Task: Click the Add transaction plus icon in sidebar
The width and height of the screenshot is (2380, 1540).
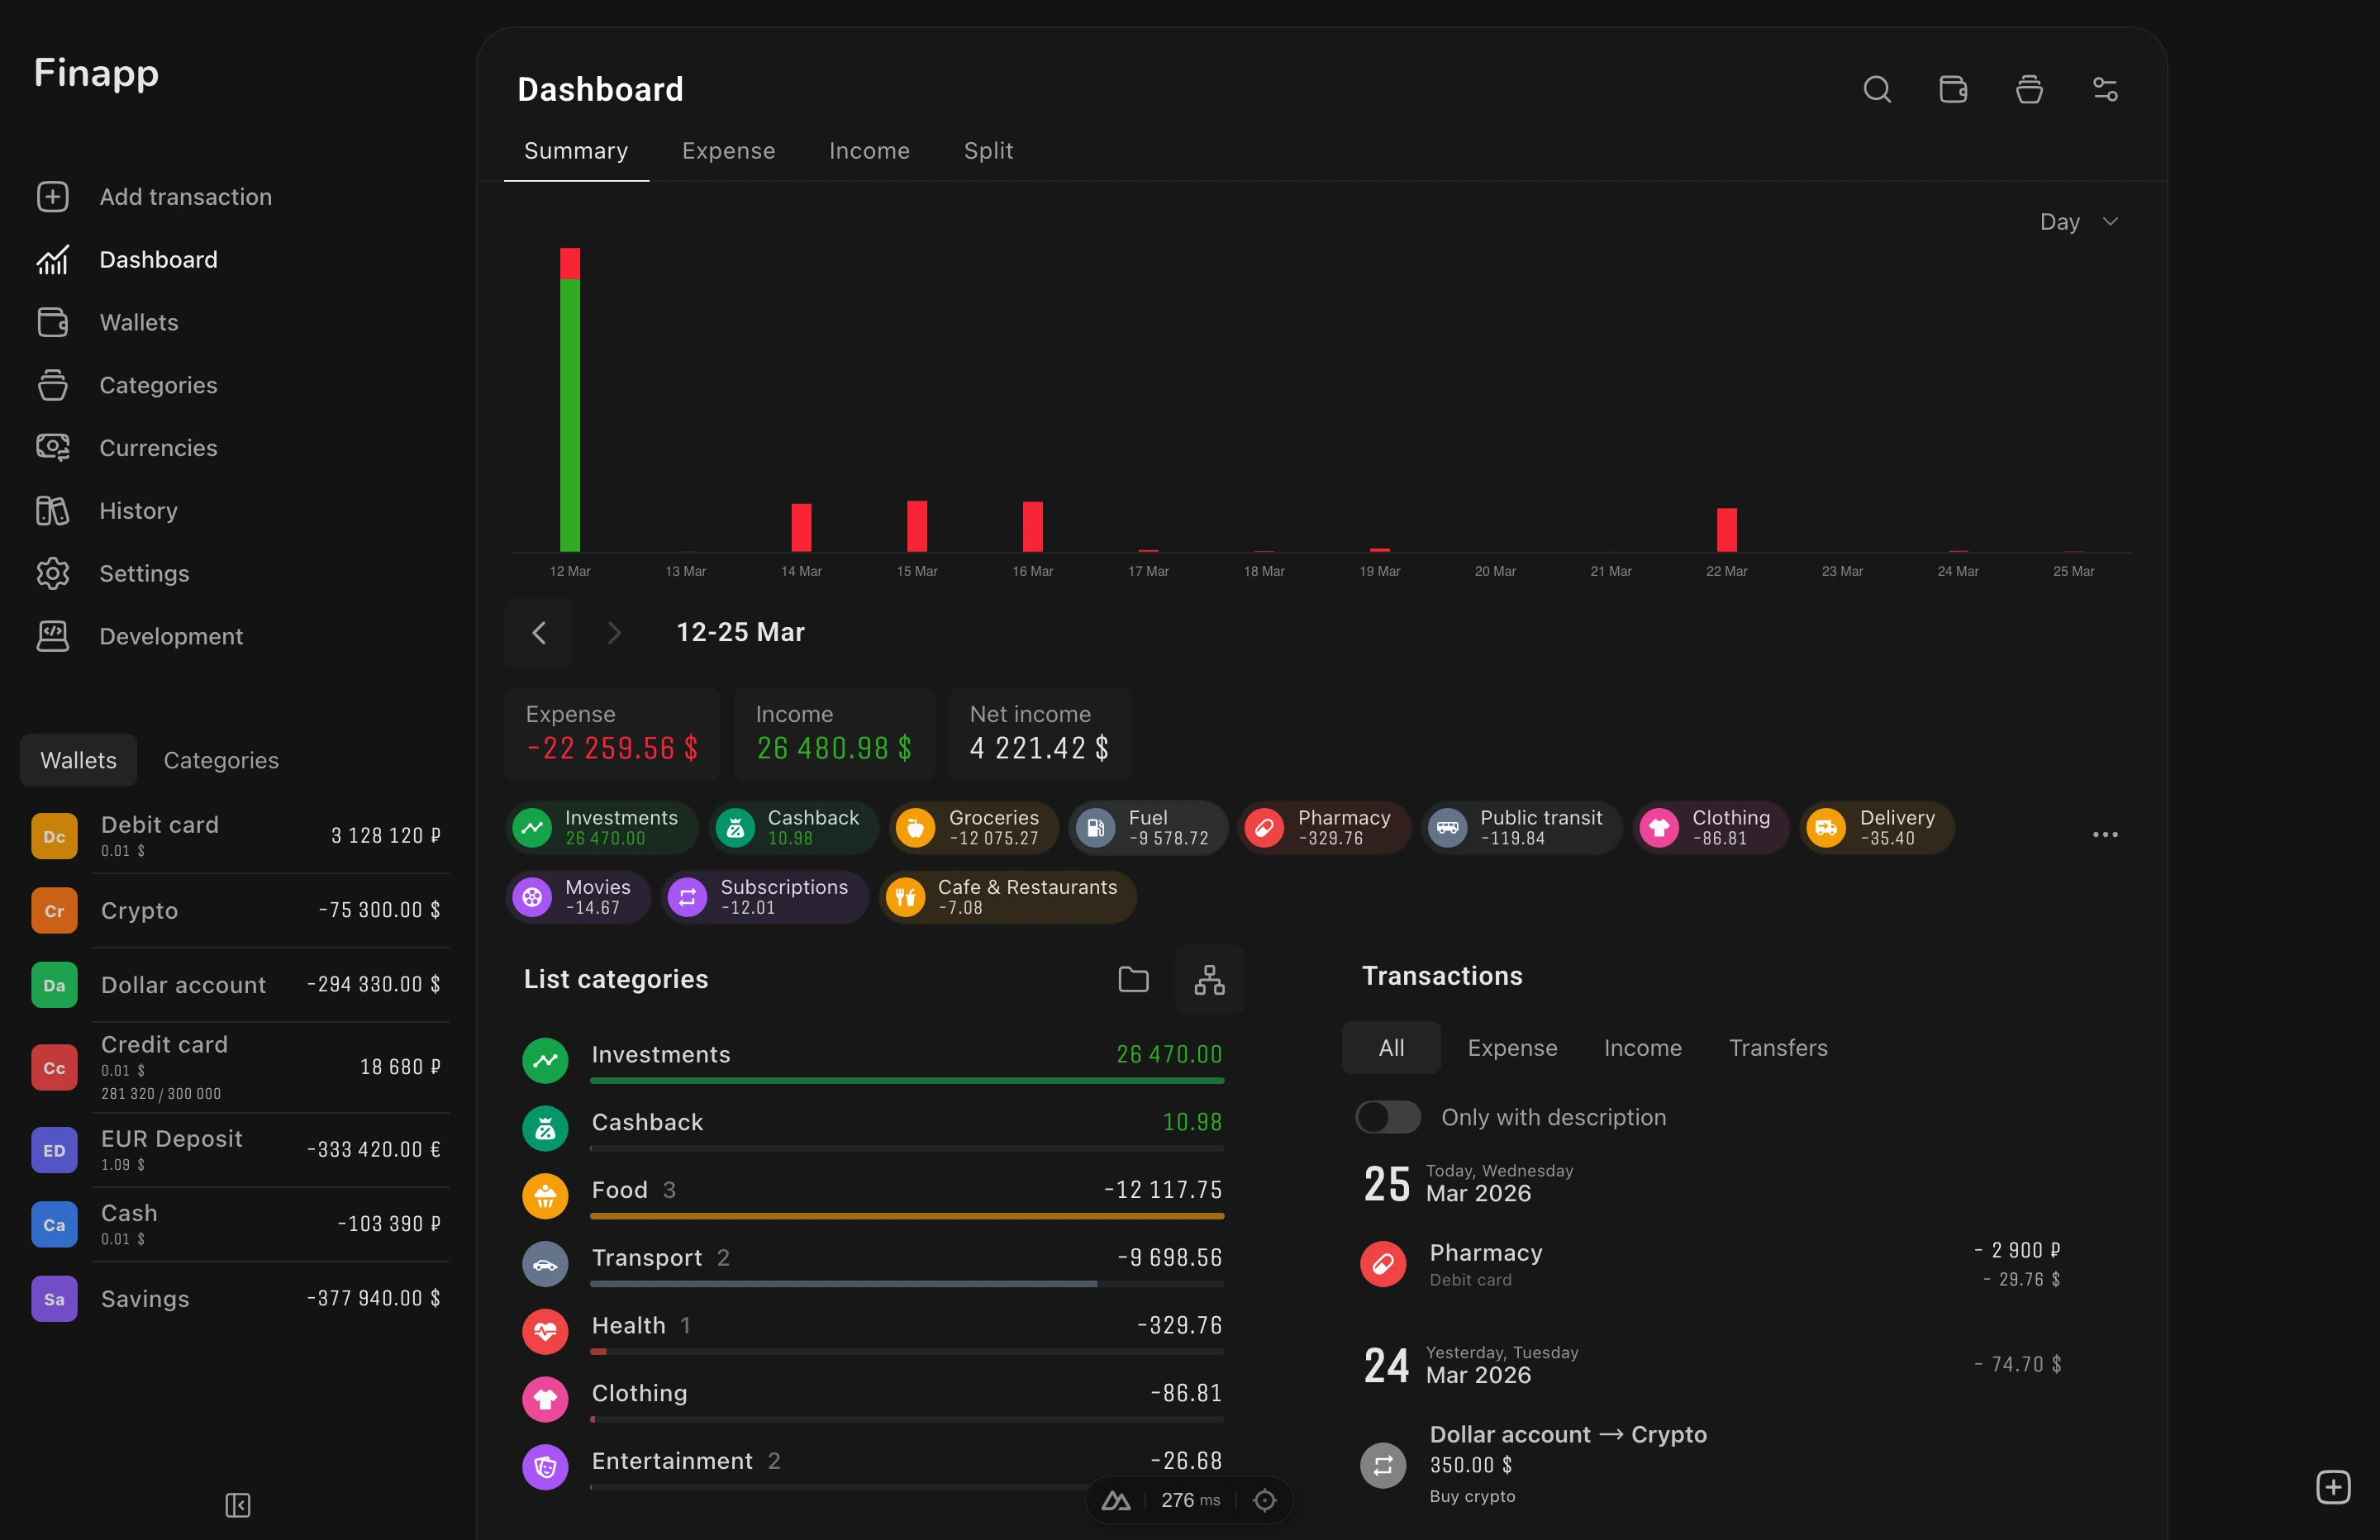Action: tap(53, 197)
